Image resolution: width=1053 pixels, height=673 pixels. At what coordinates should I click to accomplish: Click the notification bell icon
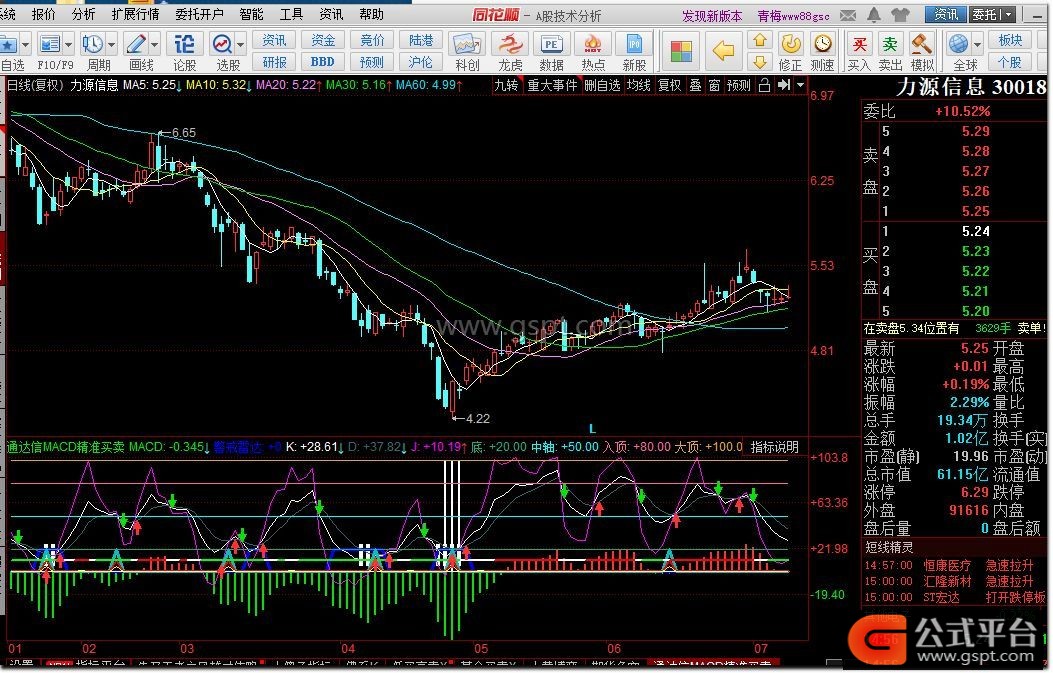[874, 15]
